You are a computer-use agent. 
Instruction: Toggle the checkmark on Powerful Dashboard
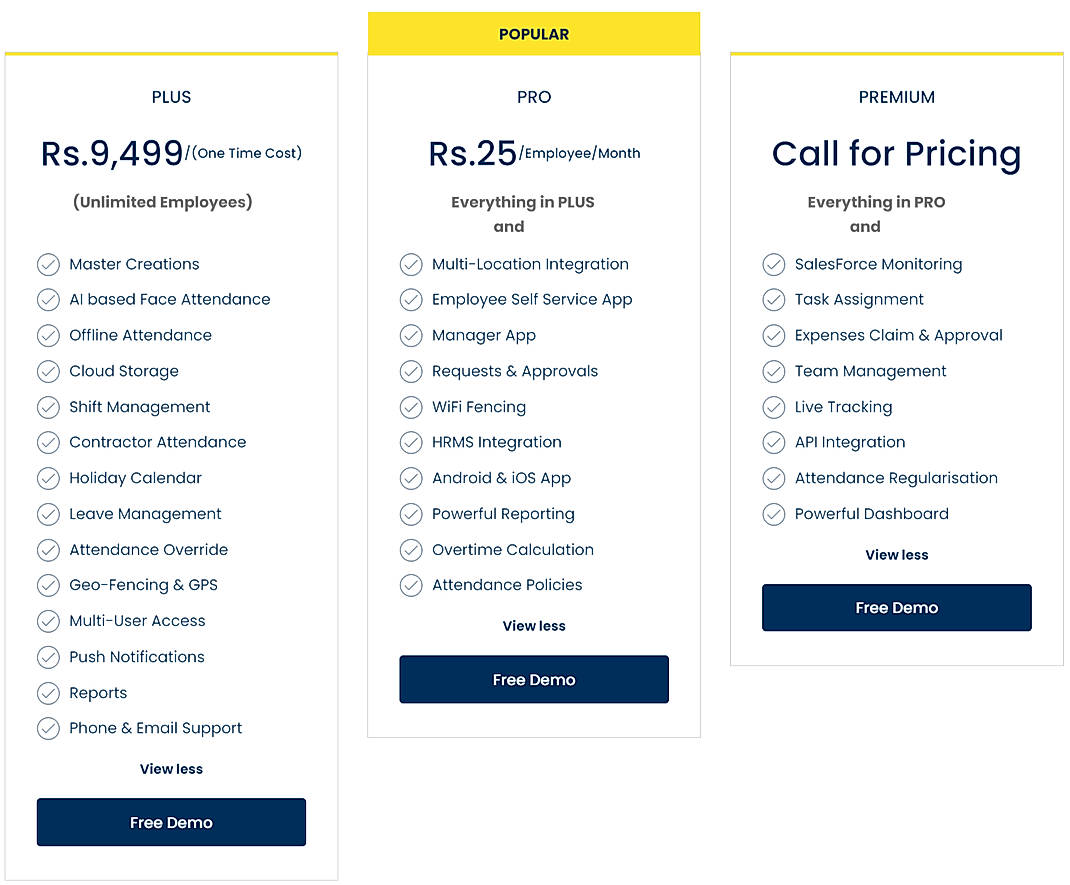click(774, 514)
